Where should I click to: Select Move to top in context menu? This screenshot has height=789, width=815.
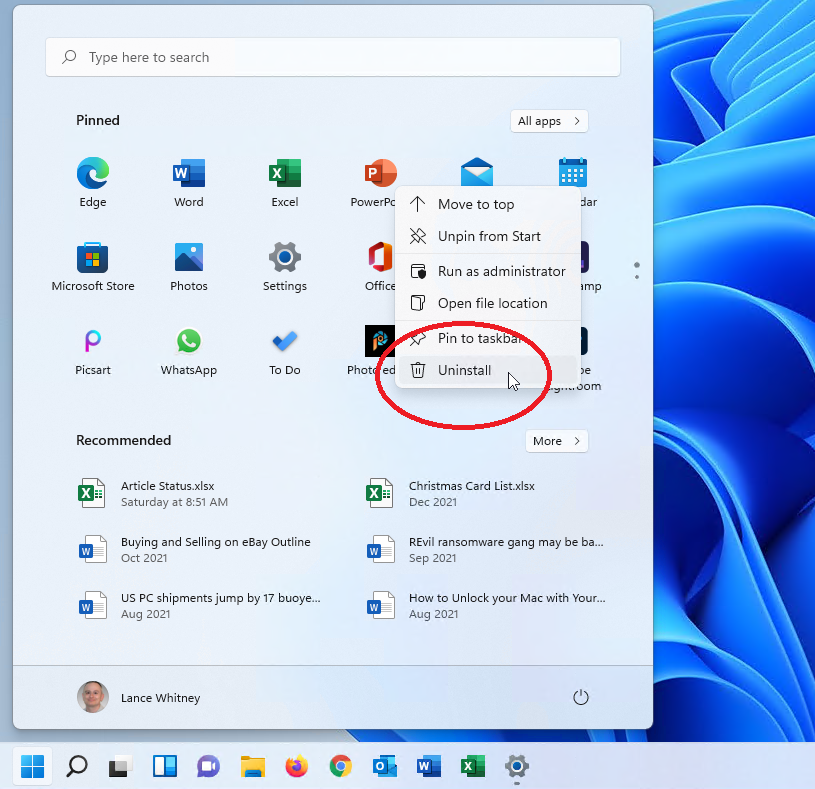tap(488, 204)
